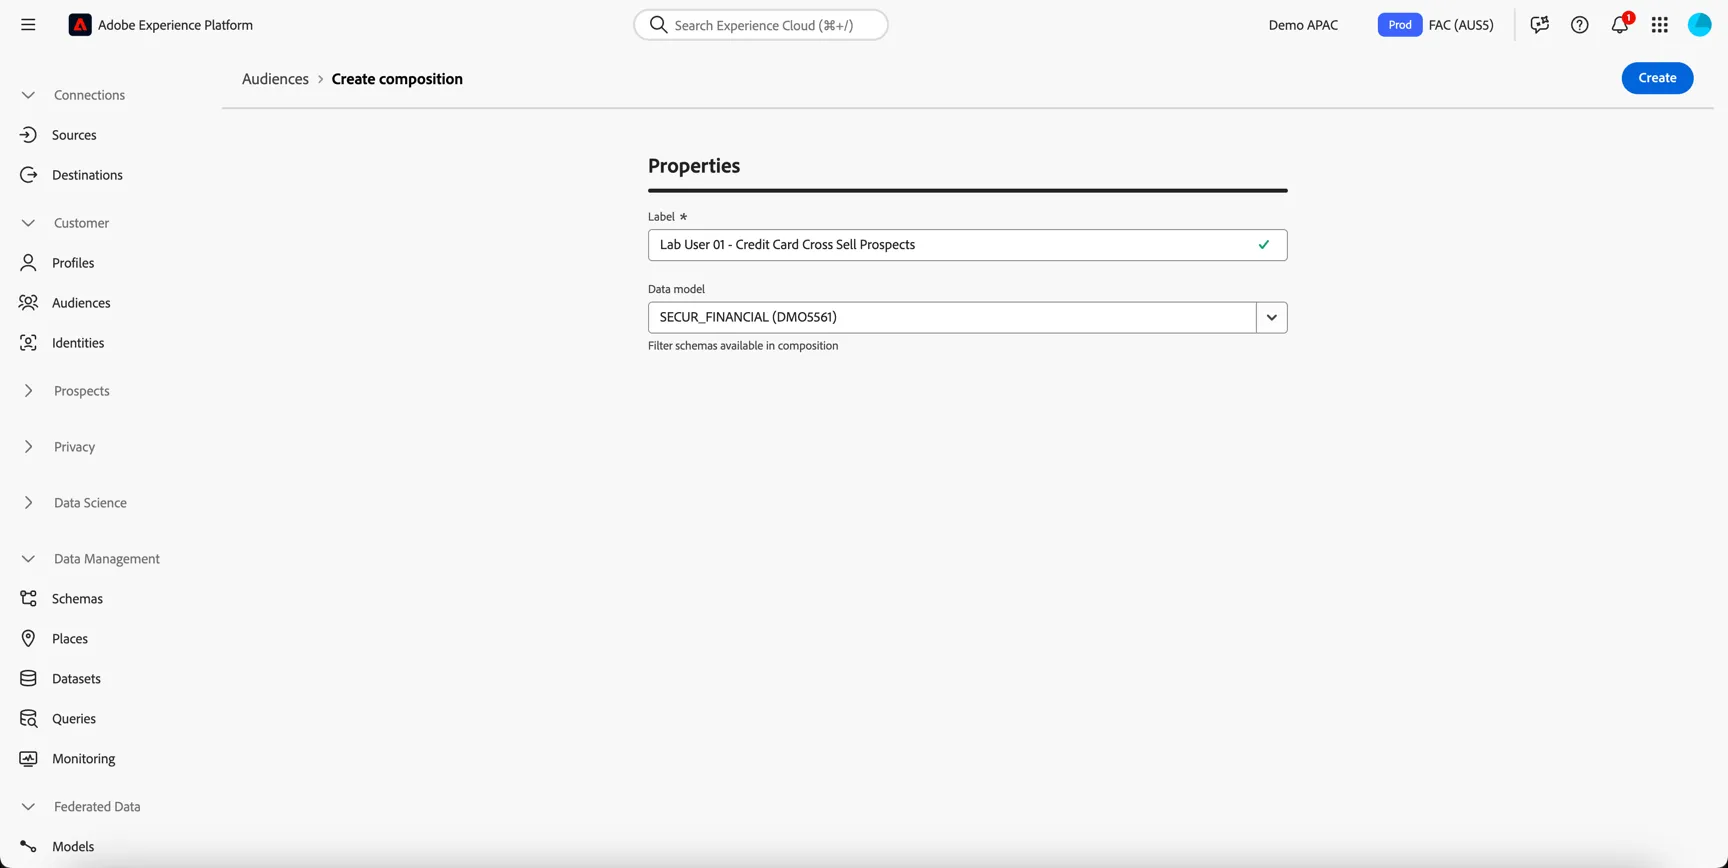Click the Audiences group icon
The width and height of the screenshot is (1728, 868).
pos(28,303)
